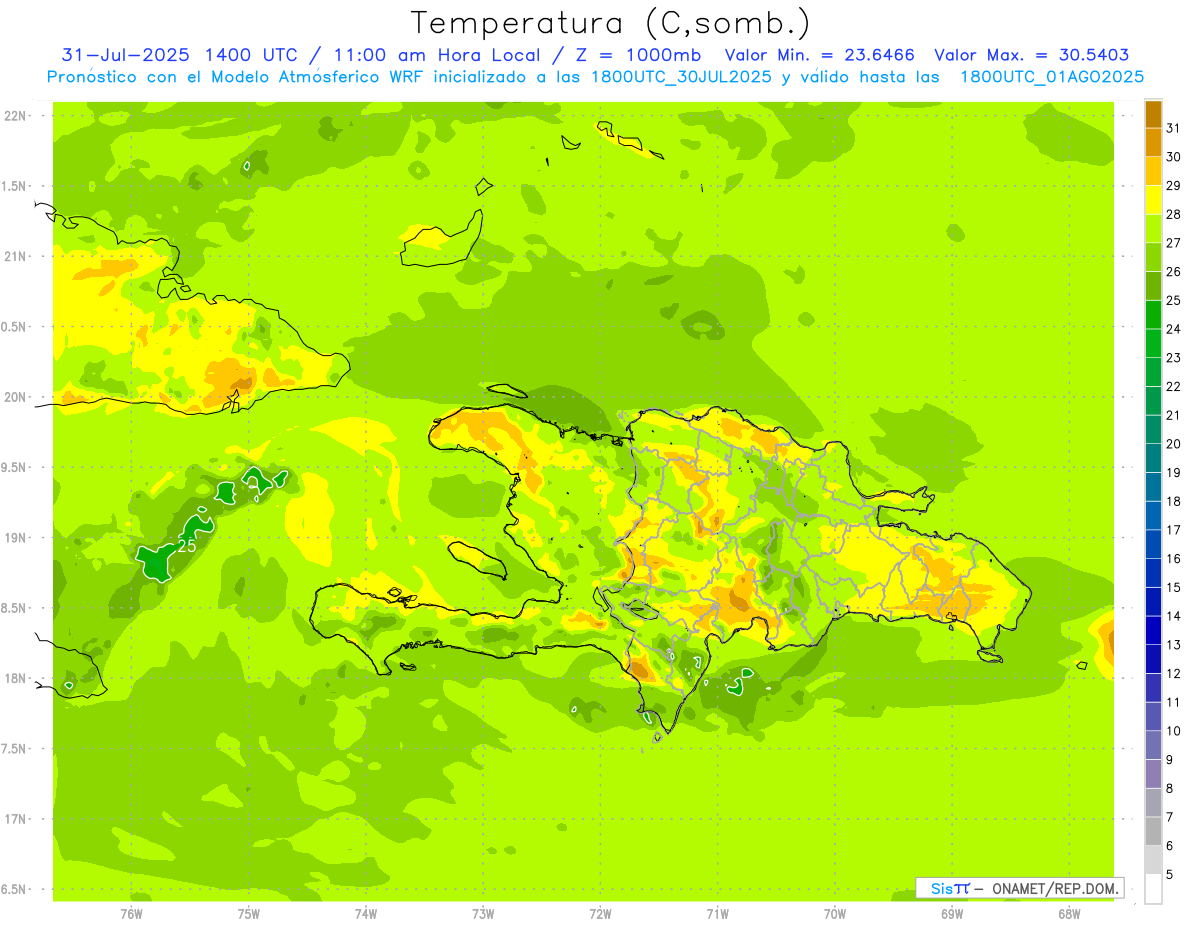Click the "20N" latitude axis label
Image resolution: width=1200 pixels, height=927 pixels.
(x=15, y=397)
